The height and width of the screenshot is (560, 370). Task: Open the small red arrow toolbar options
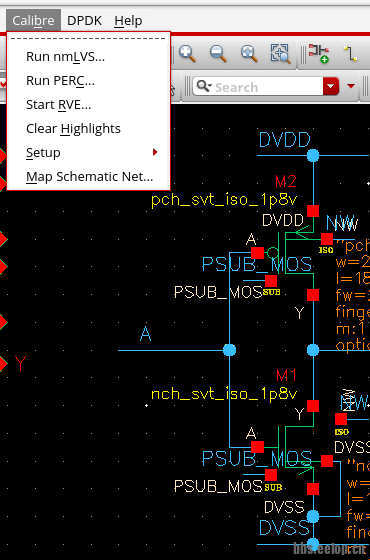click(351, 86)
